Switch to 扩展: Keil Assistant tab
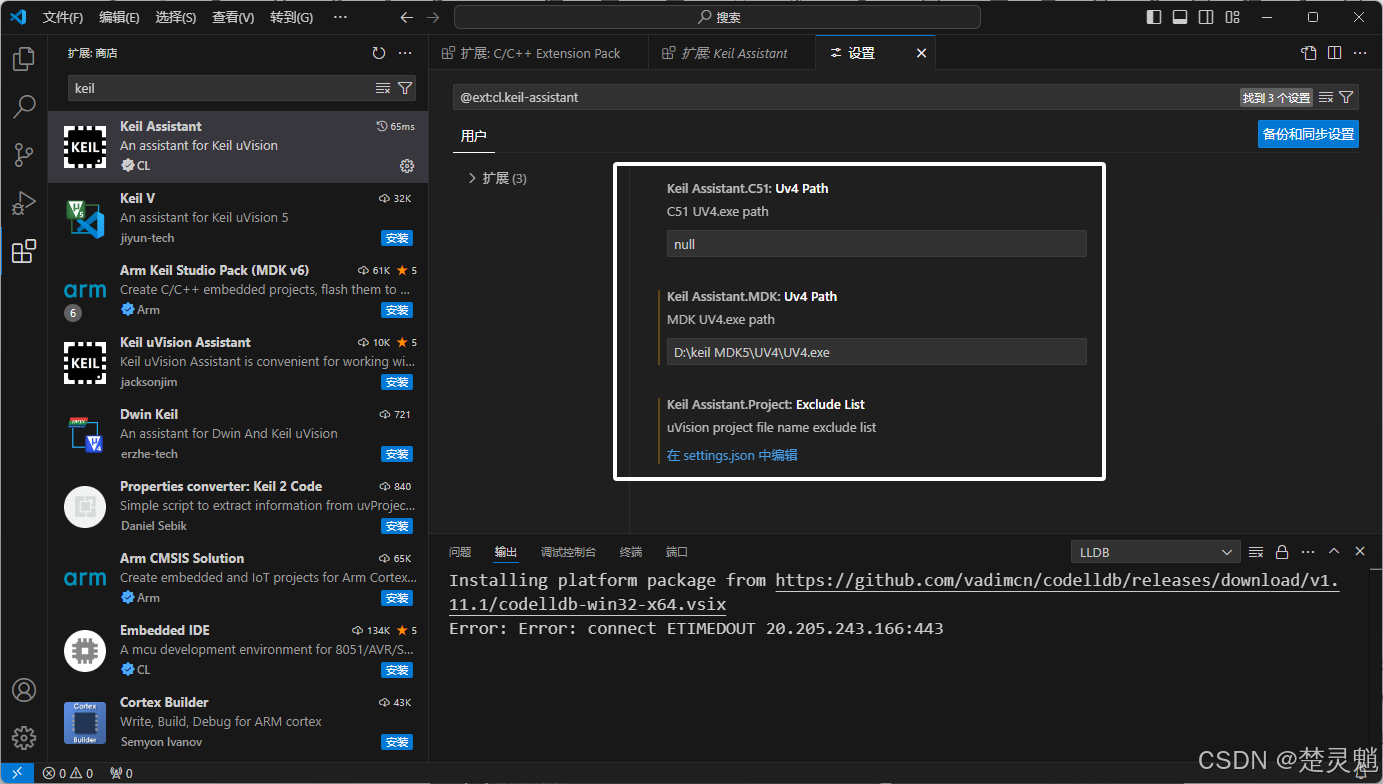 click(x=732, y=53)
